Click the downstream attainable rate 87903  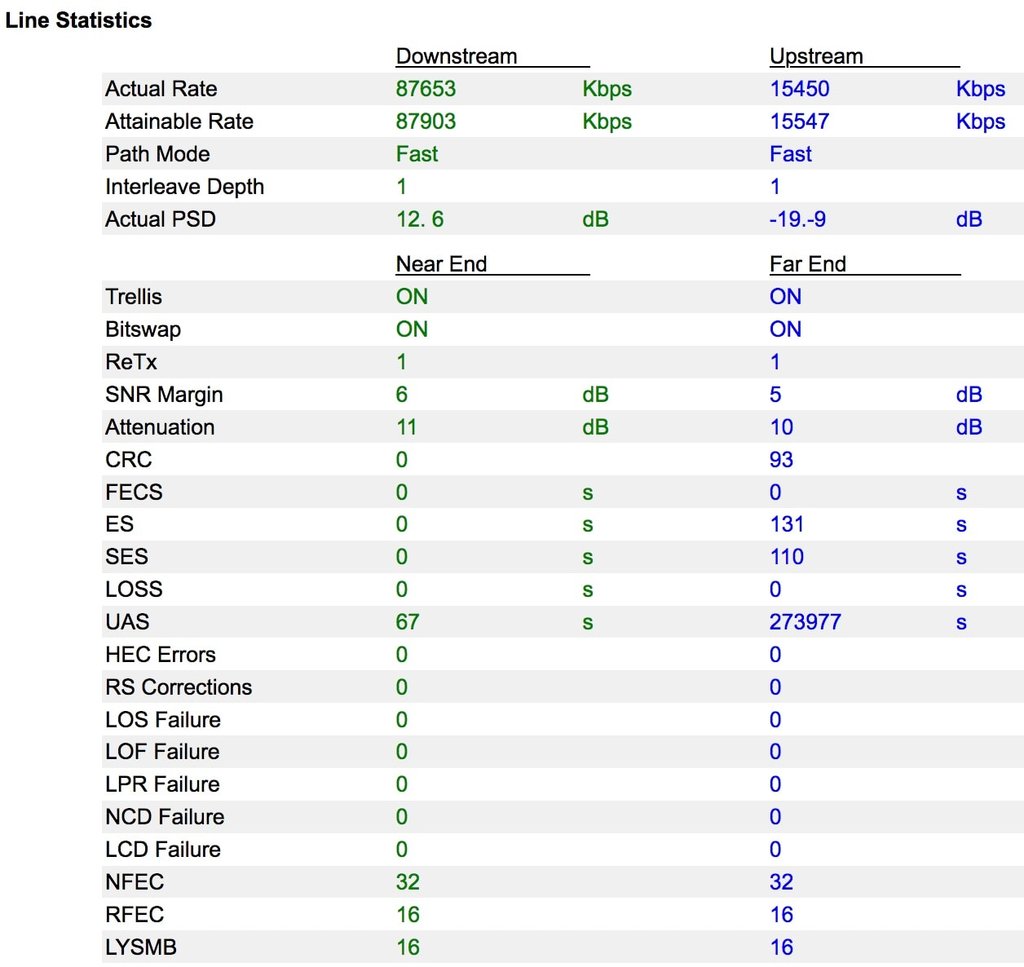coord(425,121)
